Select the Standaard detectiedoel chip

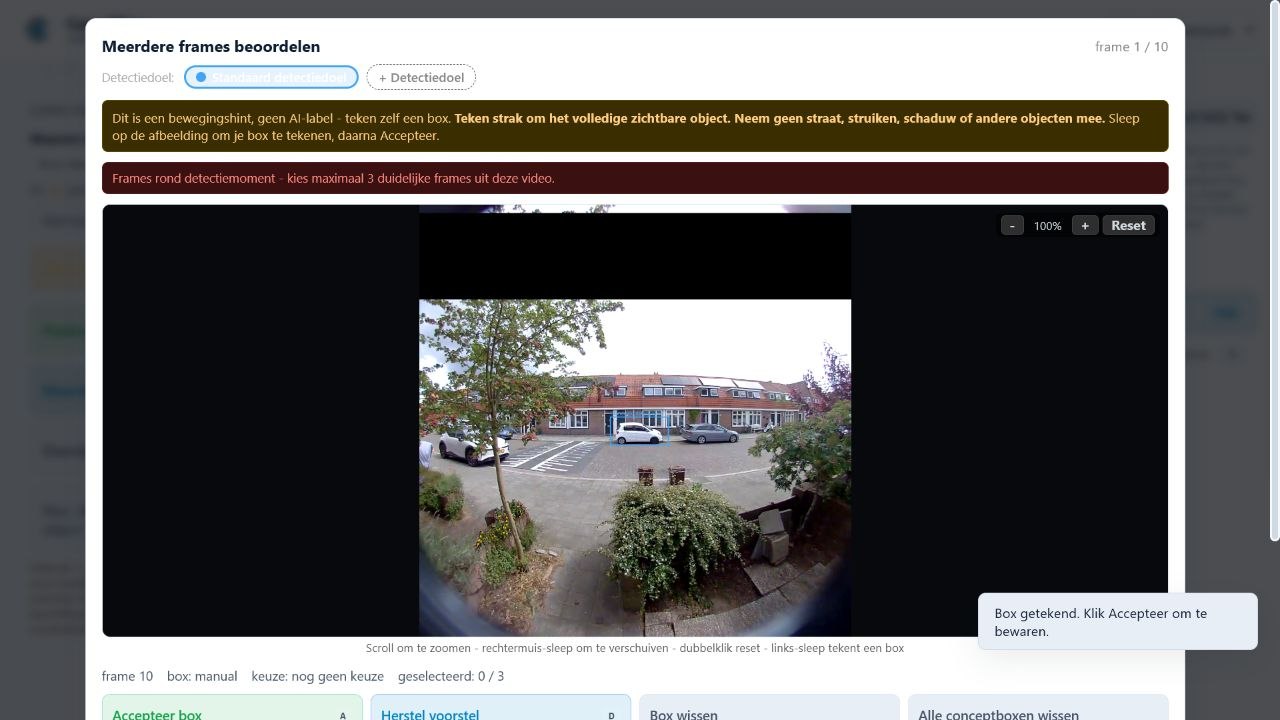(271, 77)
